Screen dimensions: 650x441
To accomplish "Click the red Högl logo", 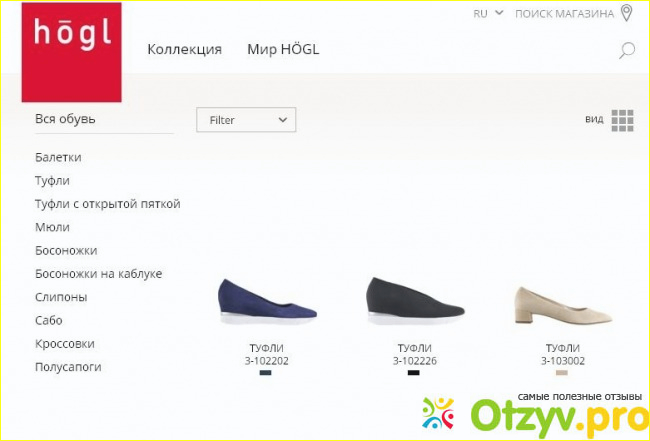I will coord(72,52).
